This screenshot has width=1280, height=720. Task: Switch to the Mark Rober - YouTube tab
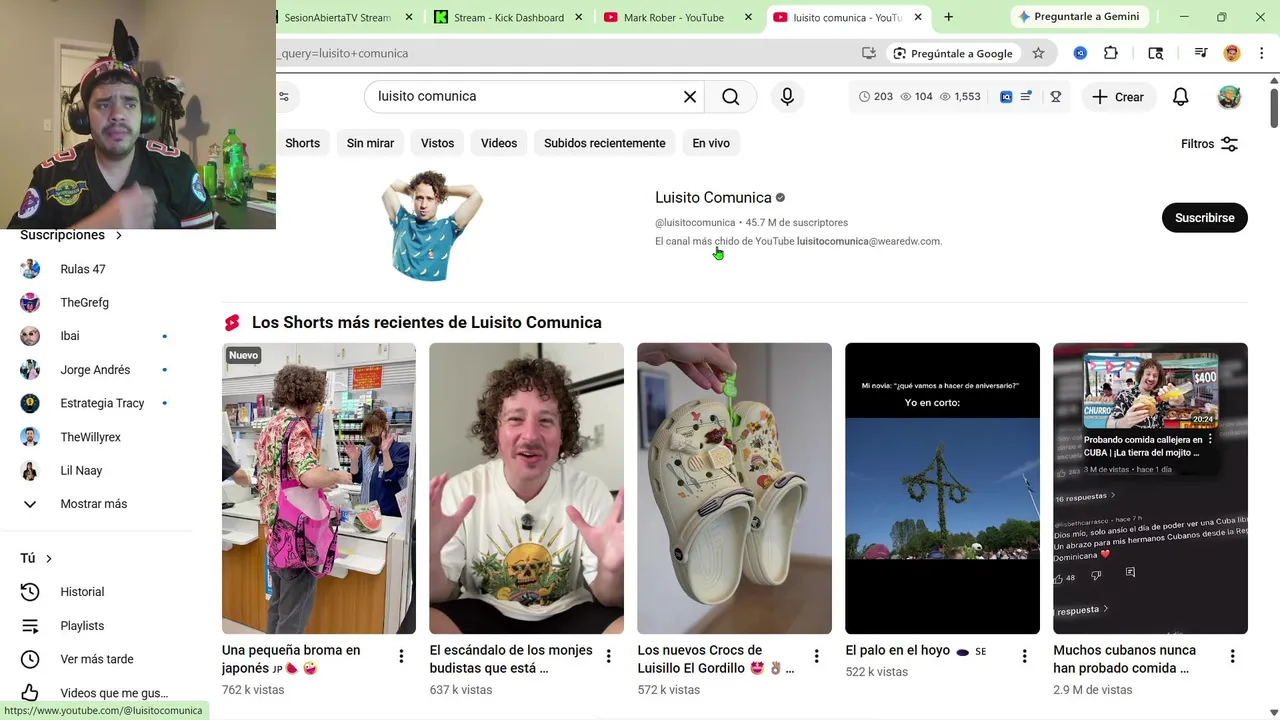point(673,17)
